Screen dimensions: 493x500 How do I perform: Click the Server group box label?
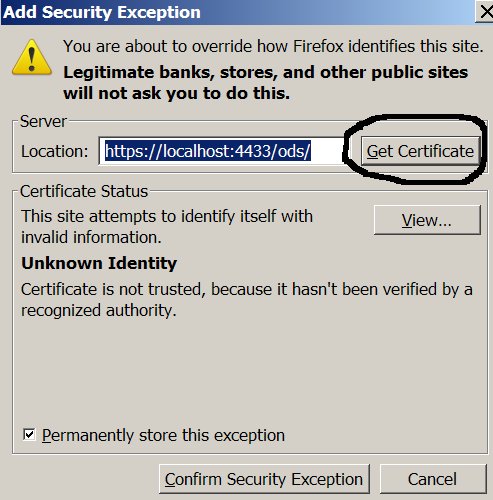click(x=43, y=121)
